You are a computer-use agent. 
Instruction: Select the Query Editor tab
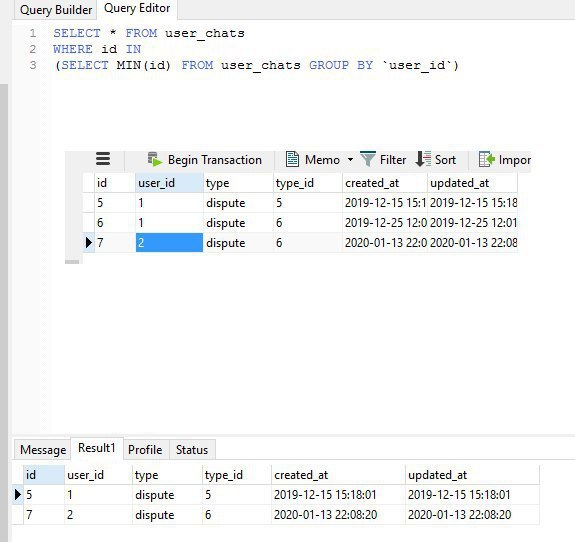tap(137, 8)
